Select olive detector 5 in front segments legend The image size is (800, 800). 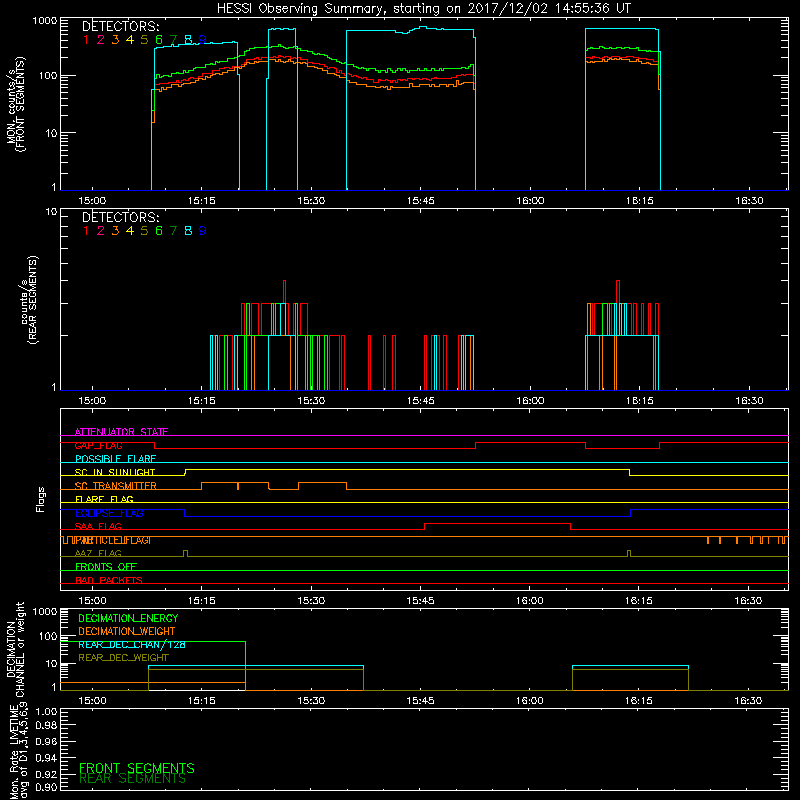(x=144, y=40)
